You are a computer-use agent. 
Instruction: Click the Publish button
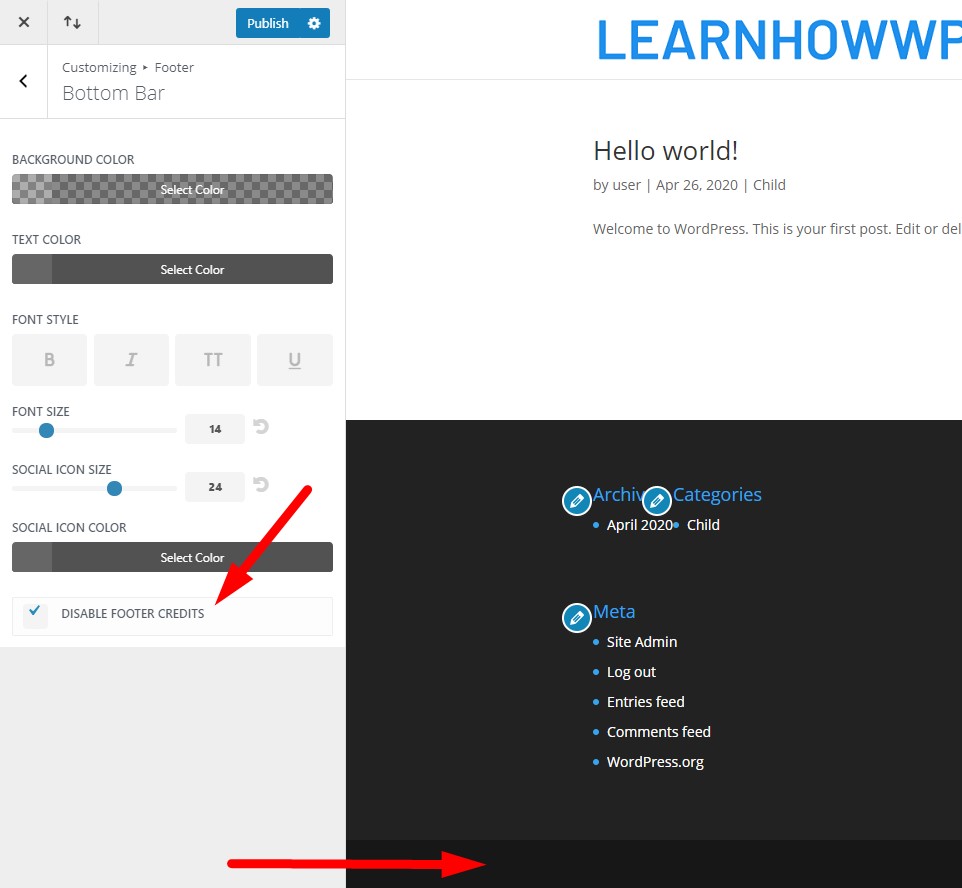pos(267,23)
